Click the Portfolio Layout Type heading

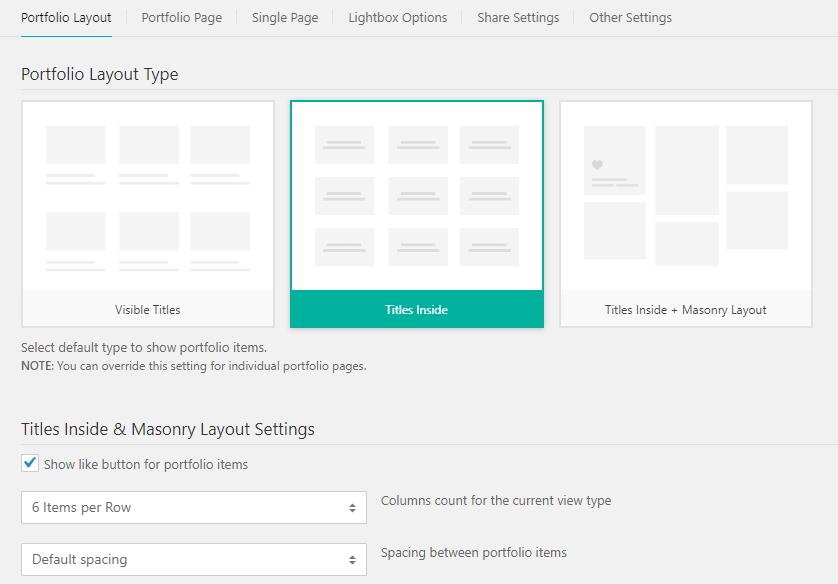coord(100,75)
